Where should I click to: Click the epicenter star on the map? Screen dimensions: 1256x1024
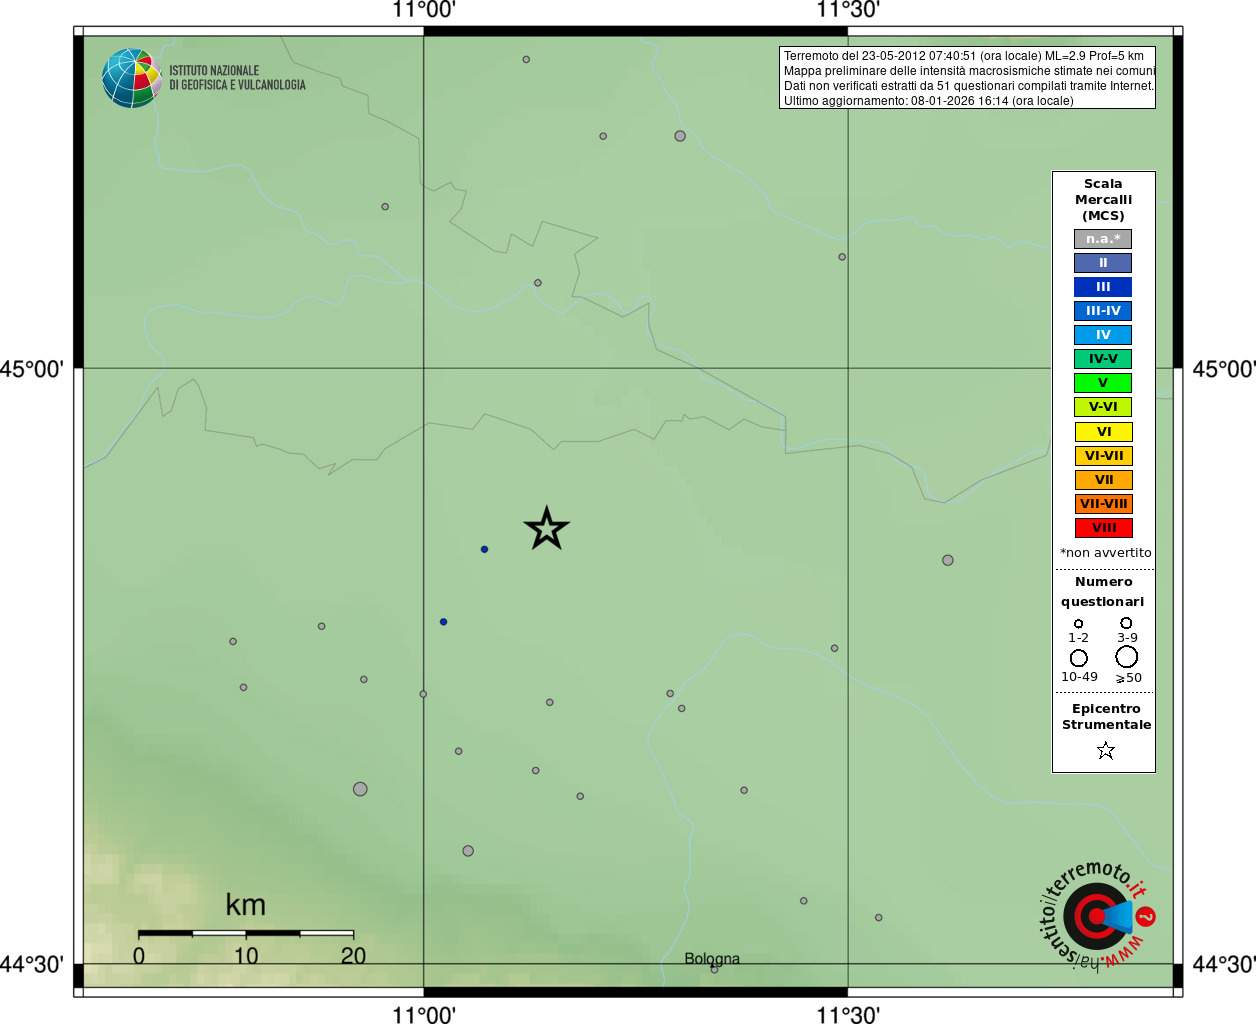[x=546, y=528]
